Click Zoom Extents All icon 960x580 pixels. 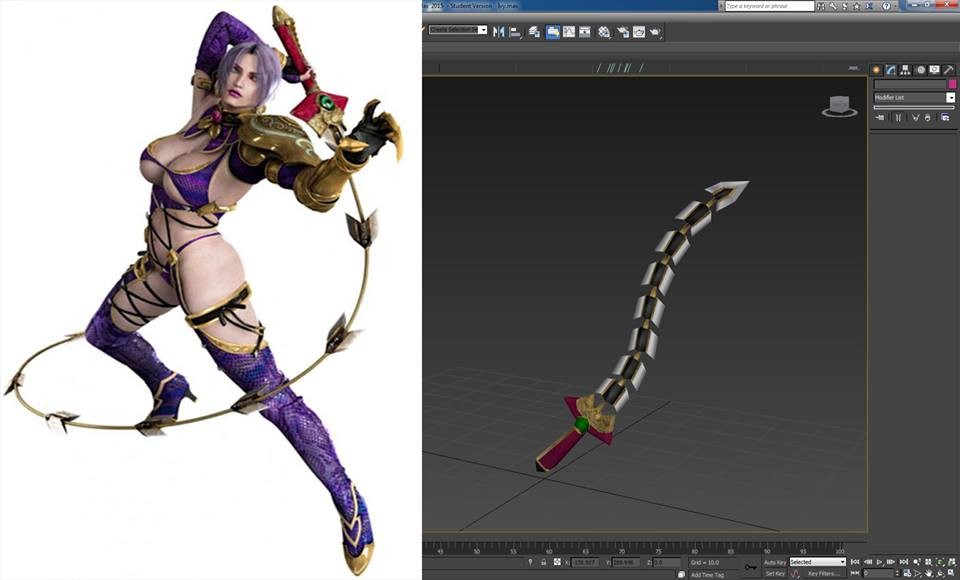951,562
